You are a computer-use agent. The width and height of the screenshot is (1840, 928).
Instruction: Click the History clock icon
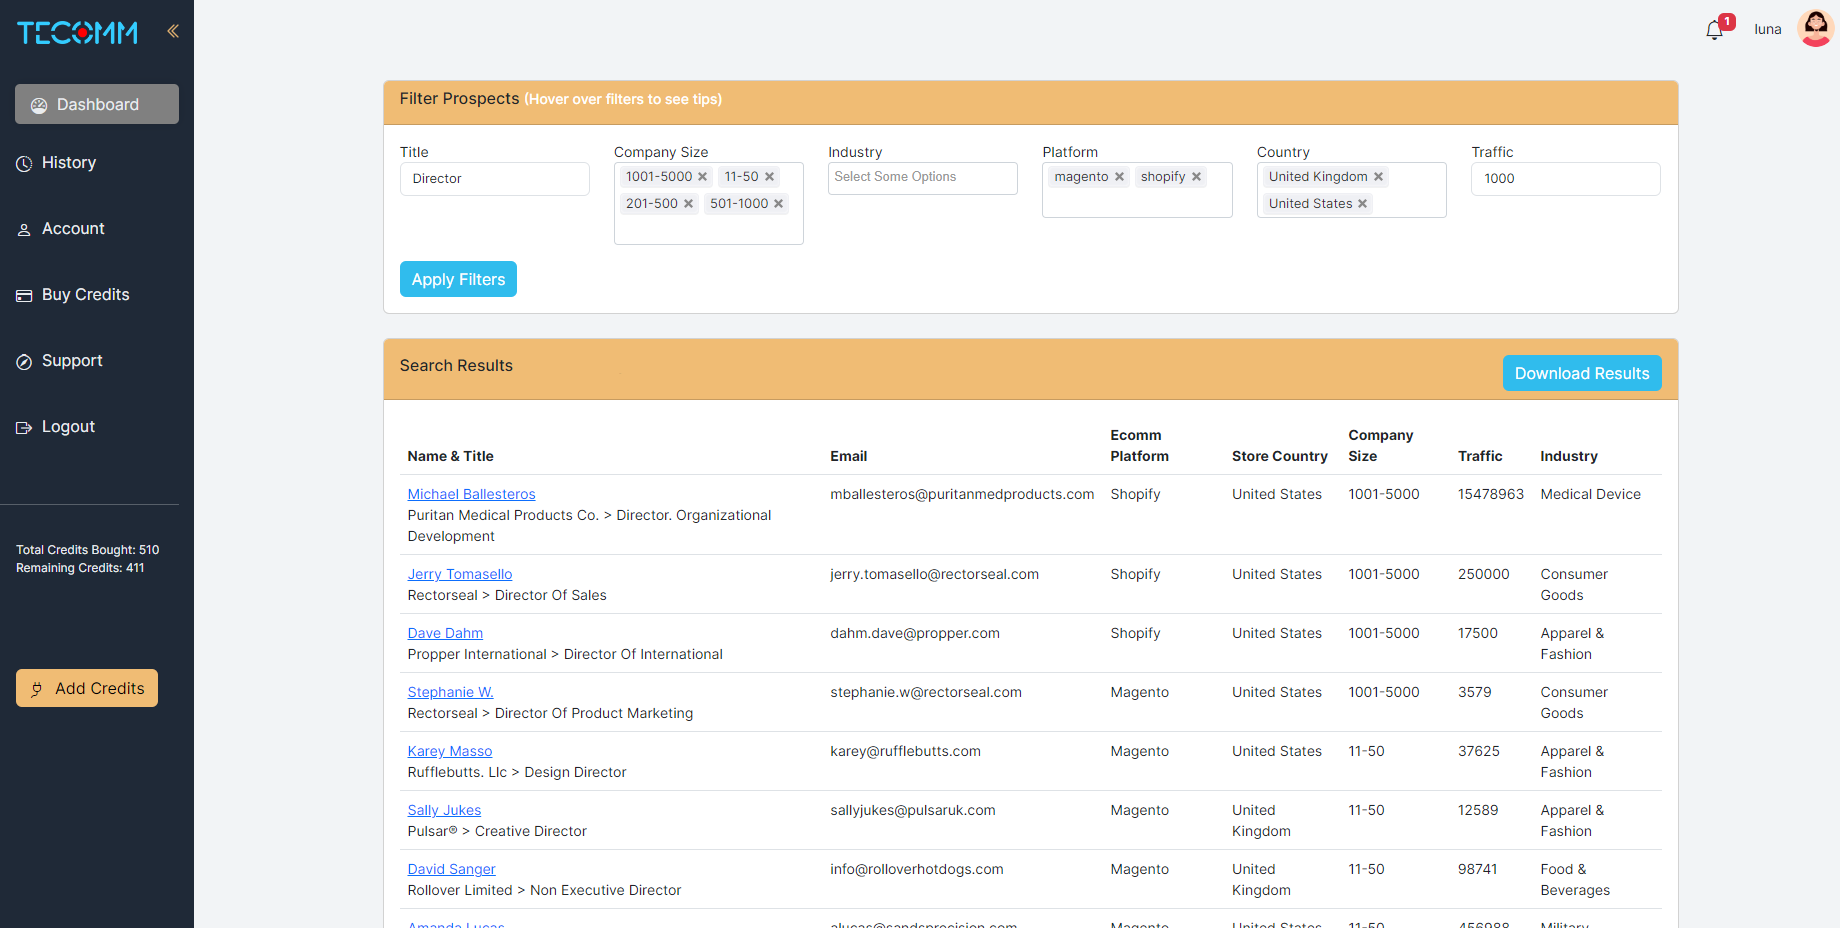tap(24, 164)
